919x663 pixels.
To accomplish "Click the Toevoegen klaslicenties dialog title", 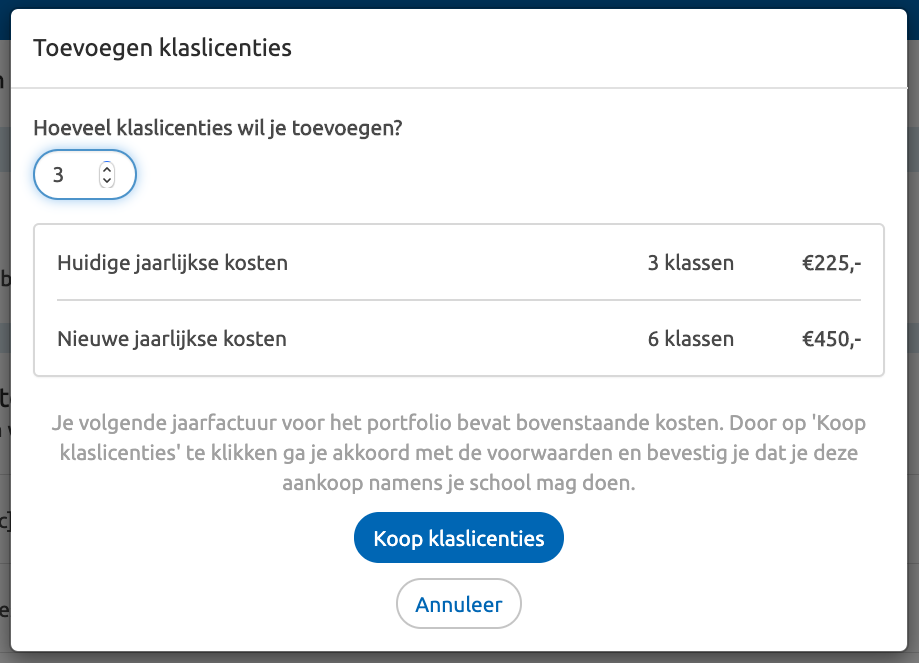I will pos(162,47).
